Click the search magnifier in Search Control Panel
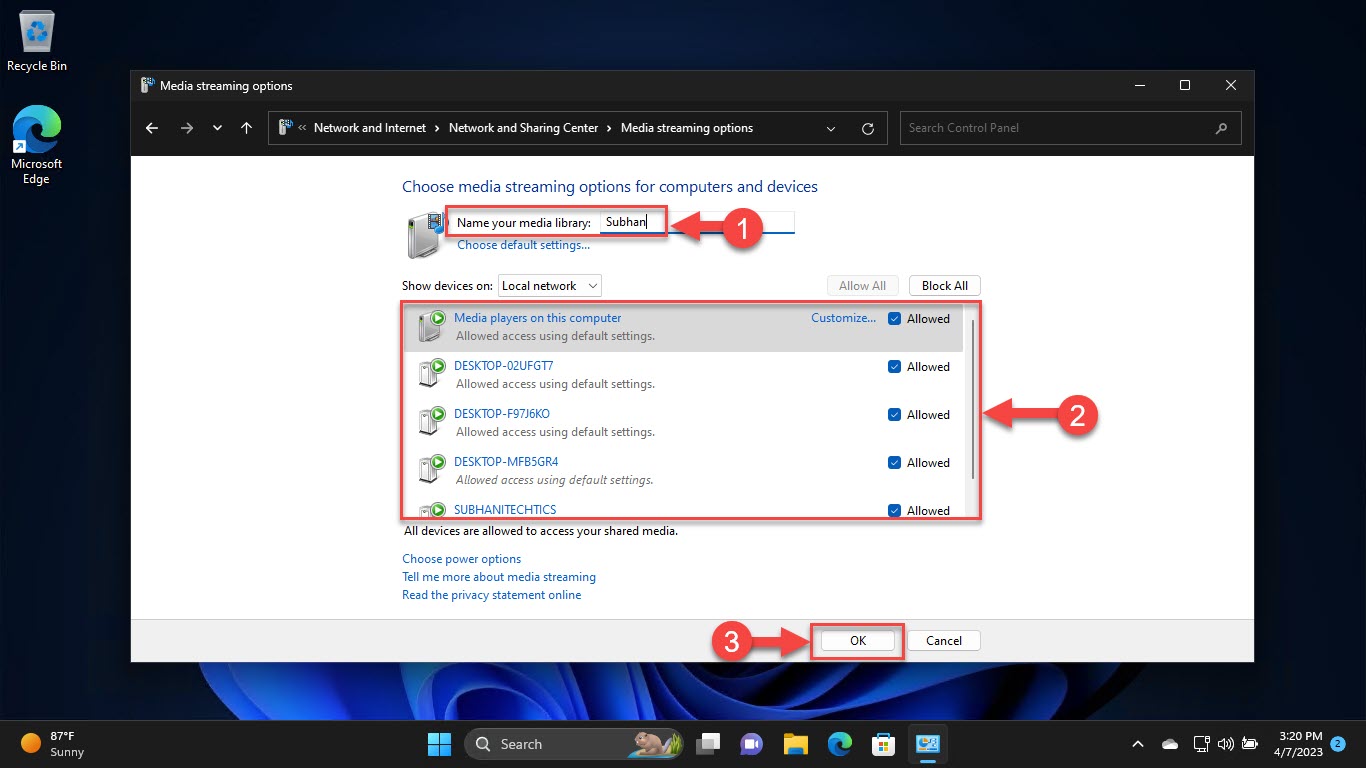Screen dimensions: 1366x768 [x=1221, y=128]
